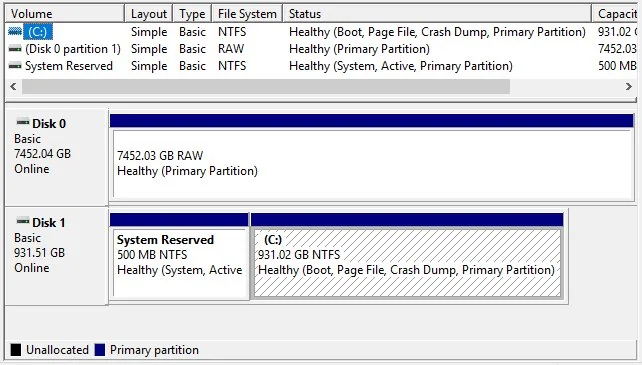
Task: Click the 500 MB capacity cell
Action: pyautogui.click(x=617, y=66)
